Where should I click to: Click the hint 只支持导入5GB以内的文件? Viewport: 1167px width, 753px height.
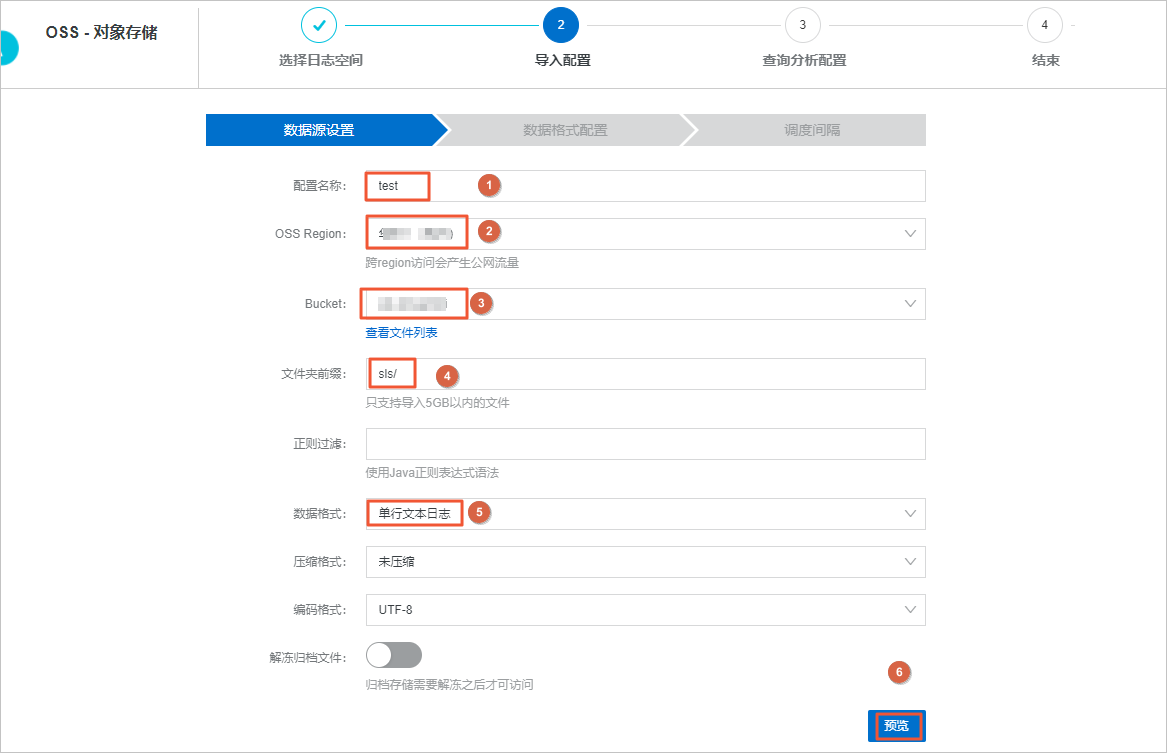(x=437, y=403)
